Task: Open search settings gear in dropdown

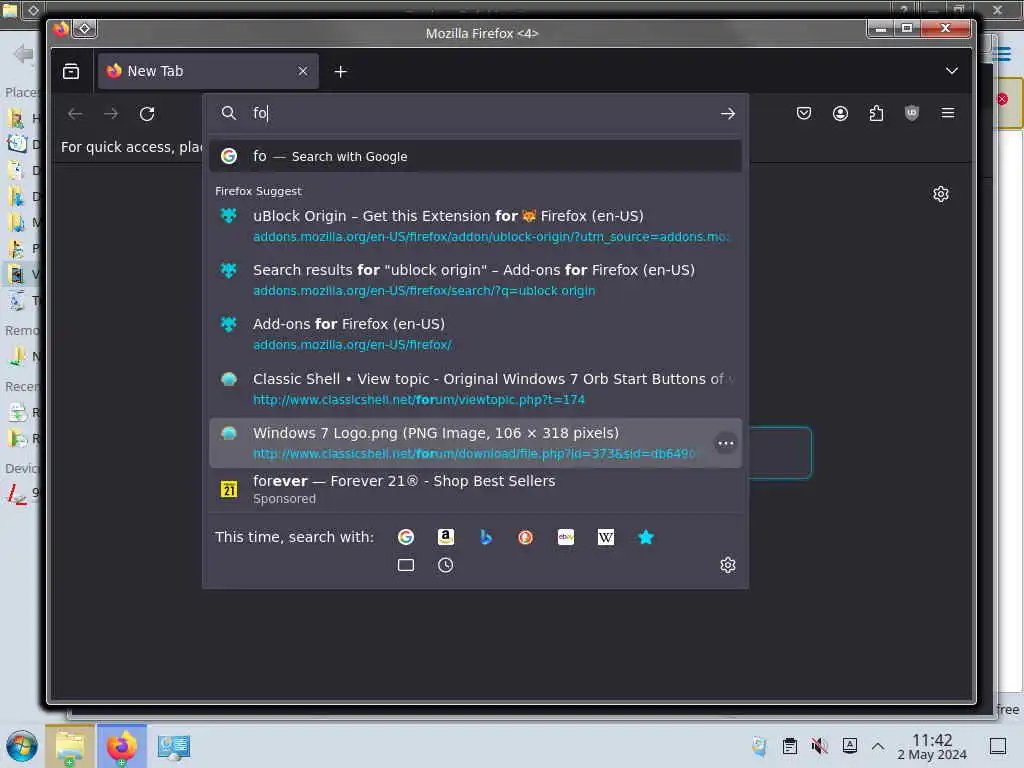Action: [728, 565]
